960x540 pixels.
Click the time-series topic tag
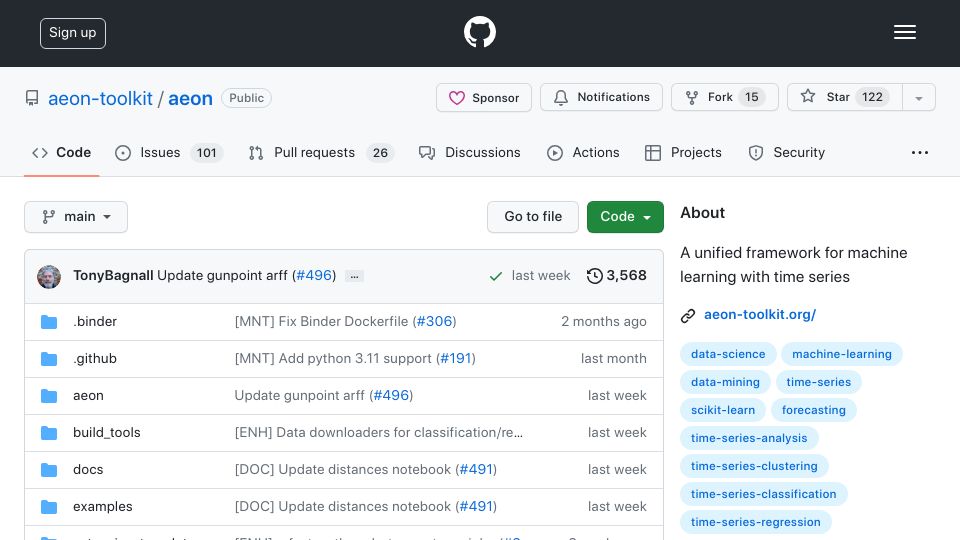[x=819, y=382]
